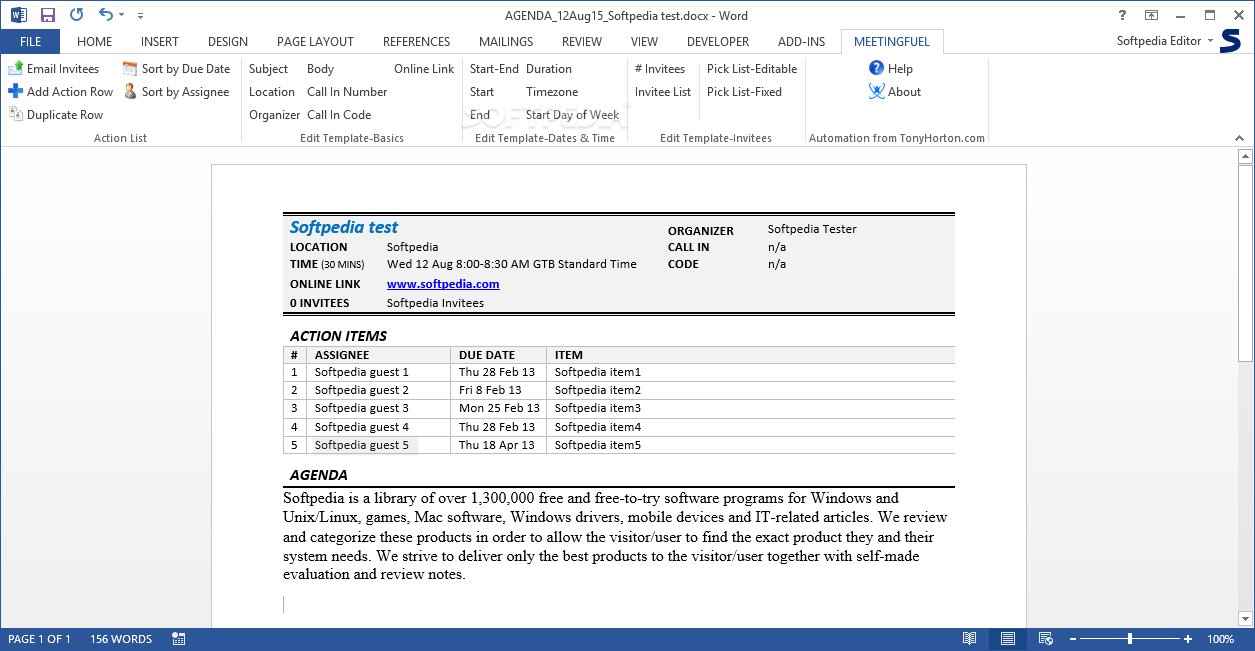Open the FILE tab

[30, 42]
